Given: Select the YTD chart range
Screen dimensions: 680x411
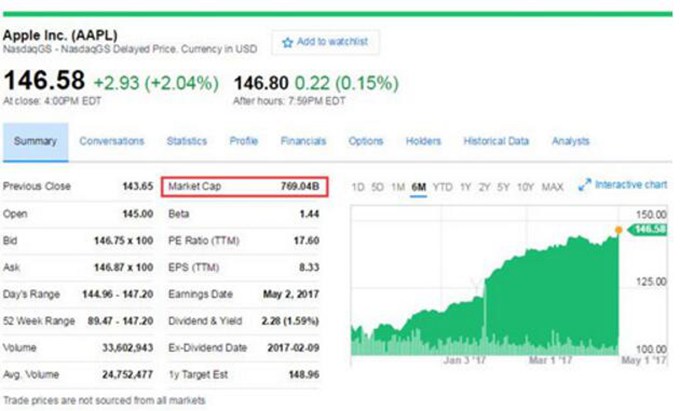Looking at the screenshot, I should coord(443,187).
